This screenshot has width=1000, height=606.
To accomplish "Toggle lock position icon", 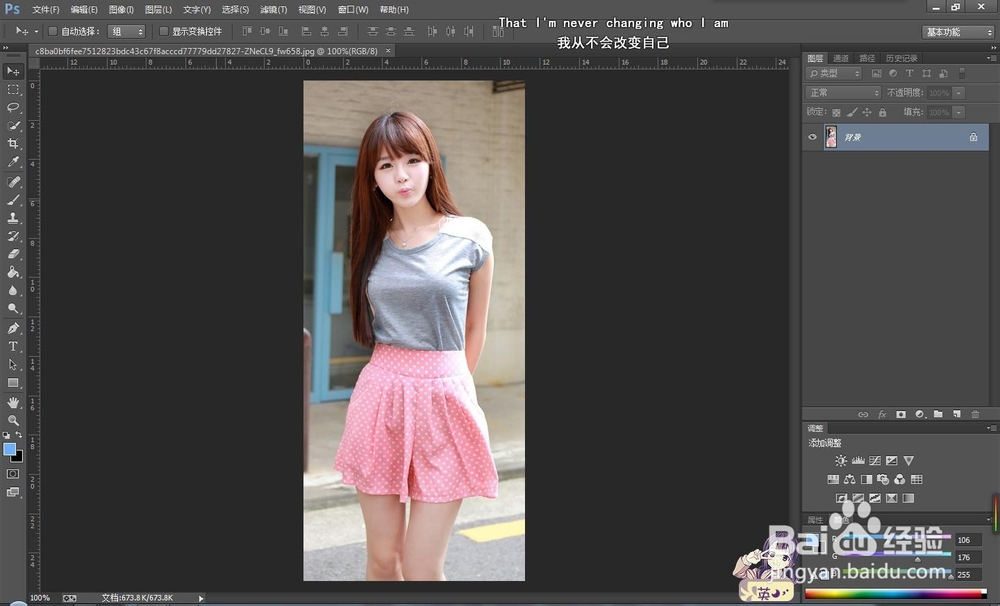I will pyautogui.click(x=867, y=112).
